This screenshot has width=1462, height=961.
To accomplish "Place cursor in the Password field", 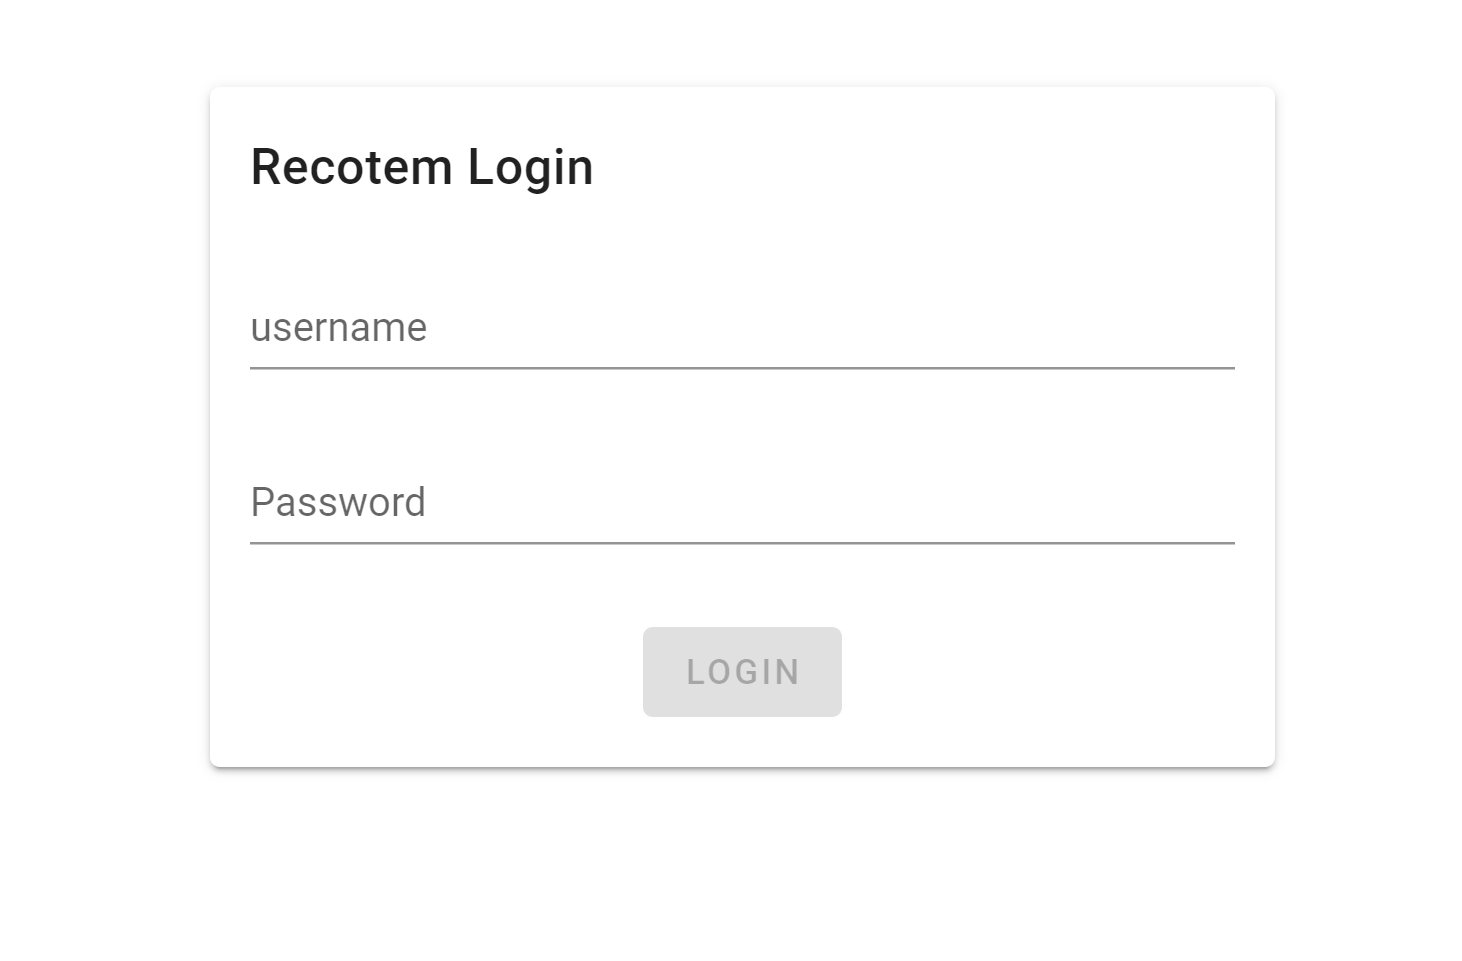I will (x=740, y=505).
